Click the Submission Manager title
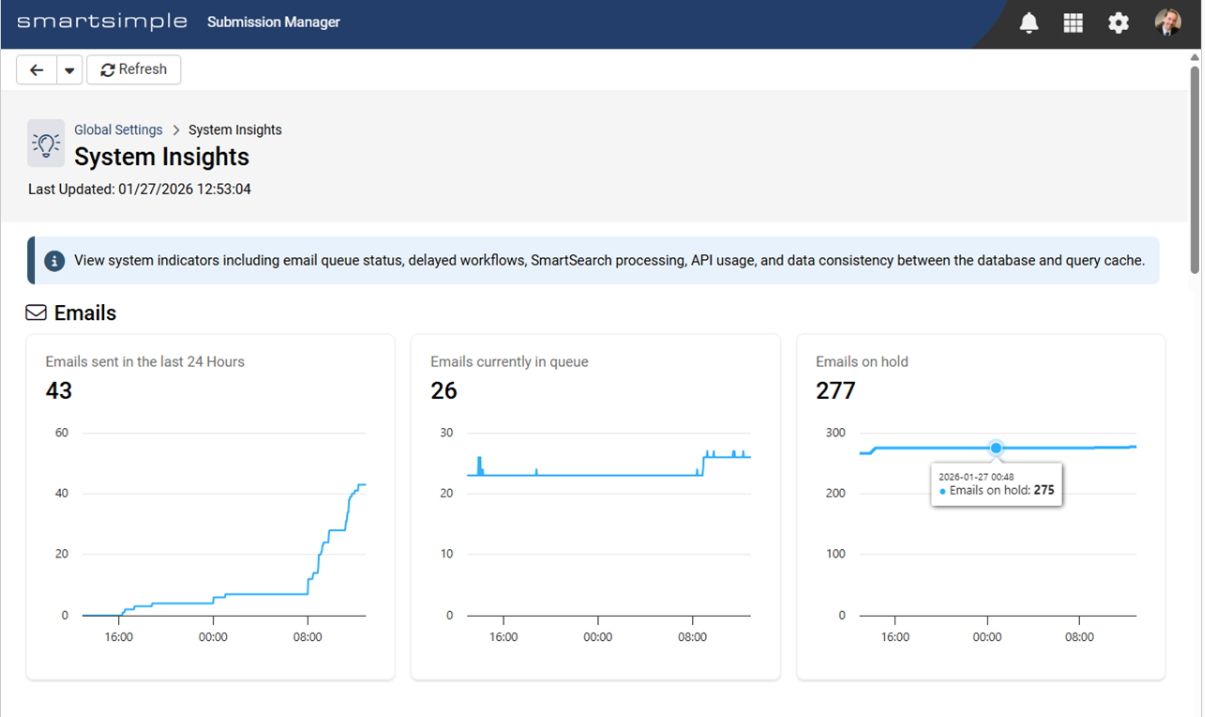This screenshot has width=1205, height=717. [x=274, y=22]
